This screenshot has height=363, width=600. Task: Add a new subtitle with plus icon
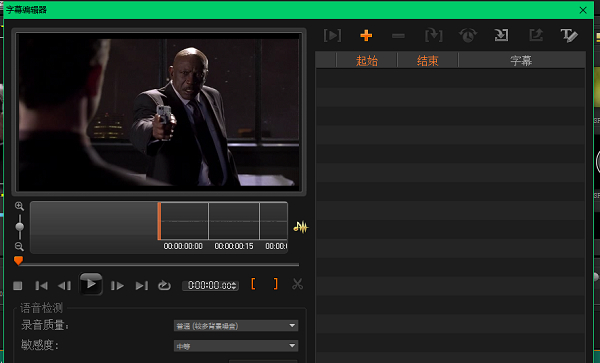point(366,36)
